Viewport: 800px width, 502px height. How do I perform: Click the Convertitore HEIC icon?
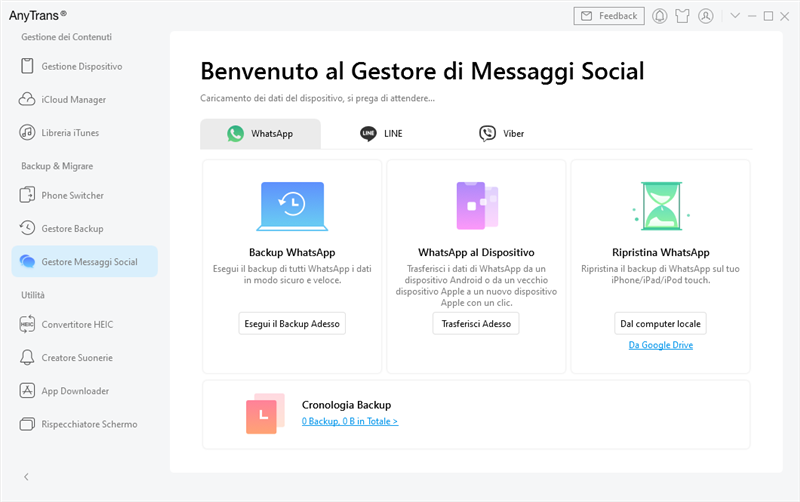click(x=27, y=324)
